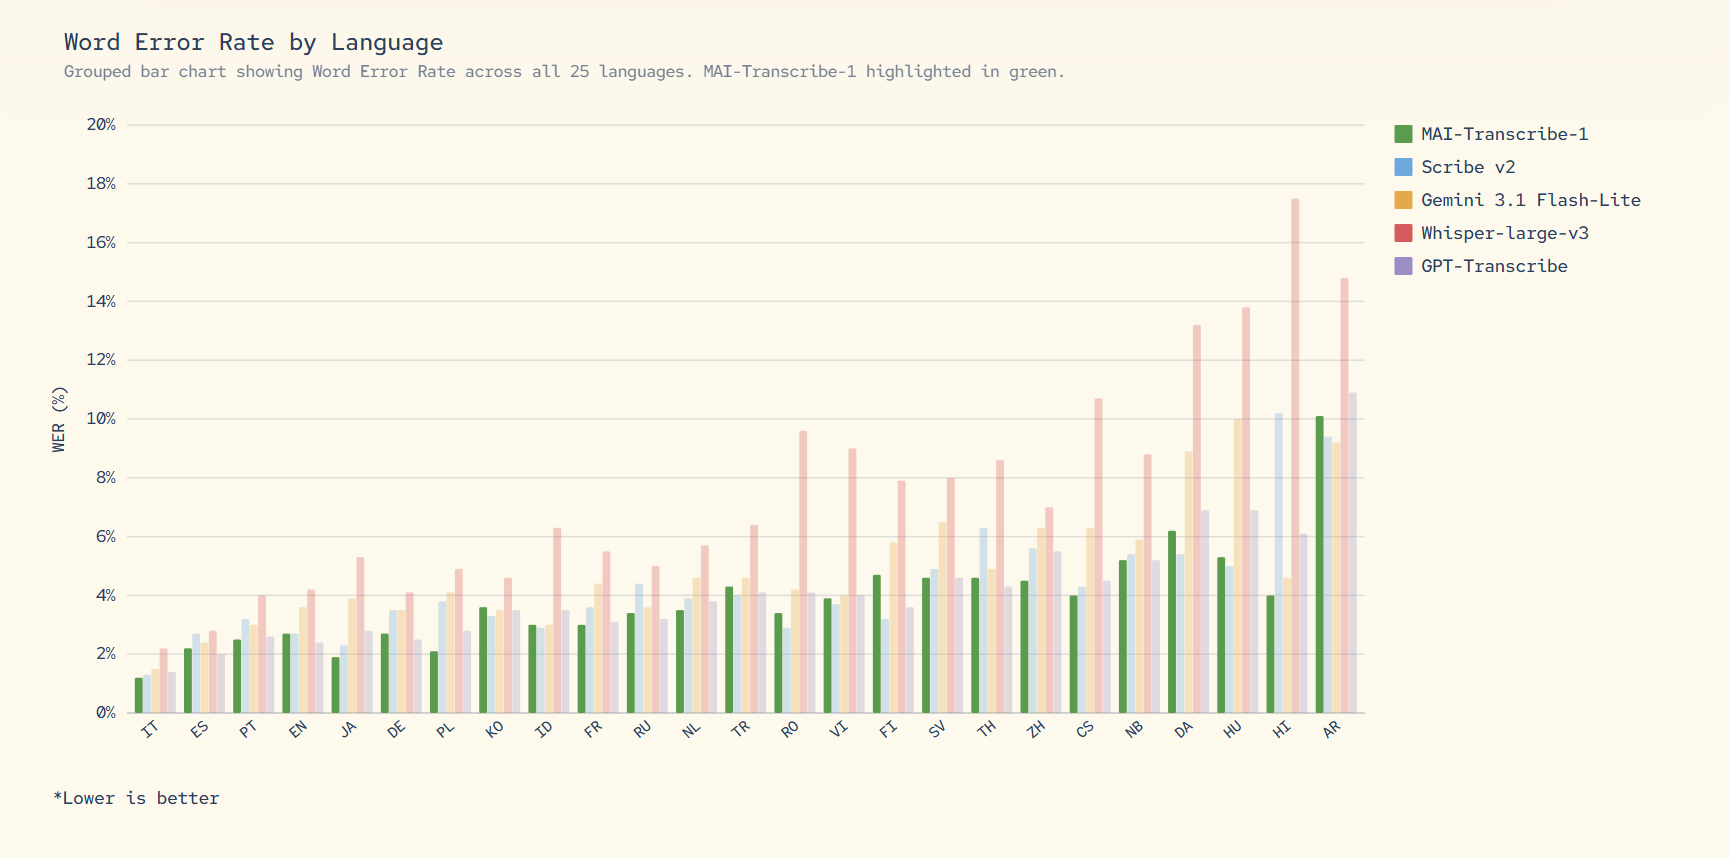
Task: Click the KO language axis label
Action: [x=494, y=729]
